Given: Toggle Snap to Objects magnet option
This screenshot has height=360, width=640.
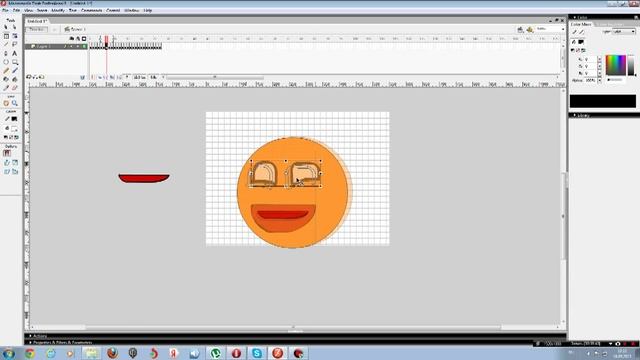Looking at the screenshot, I should pyautogui.click(x=7, y=153).
